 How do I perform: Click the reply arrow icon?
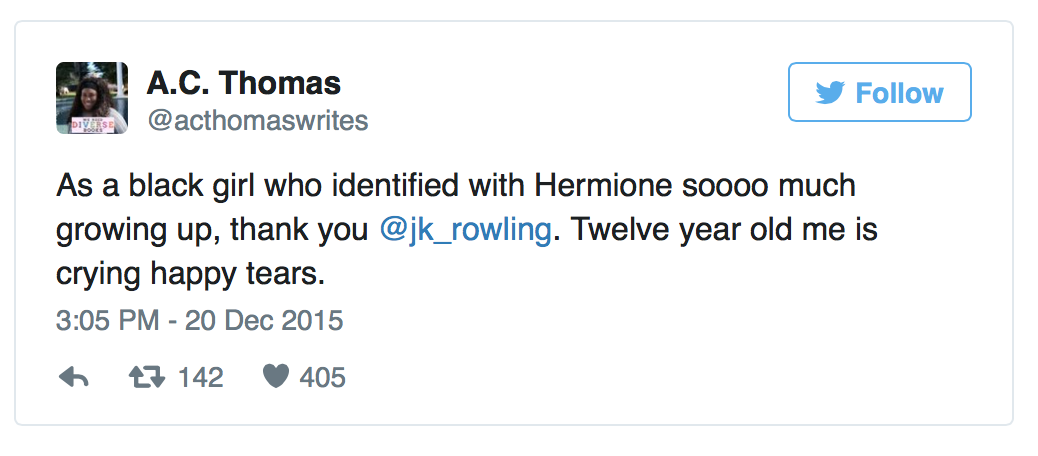[75, 377]
